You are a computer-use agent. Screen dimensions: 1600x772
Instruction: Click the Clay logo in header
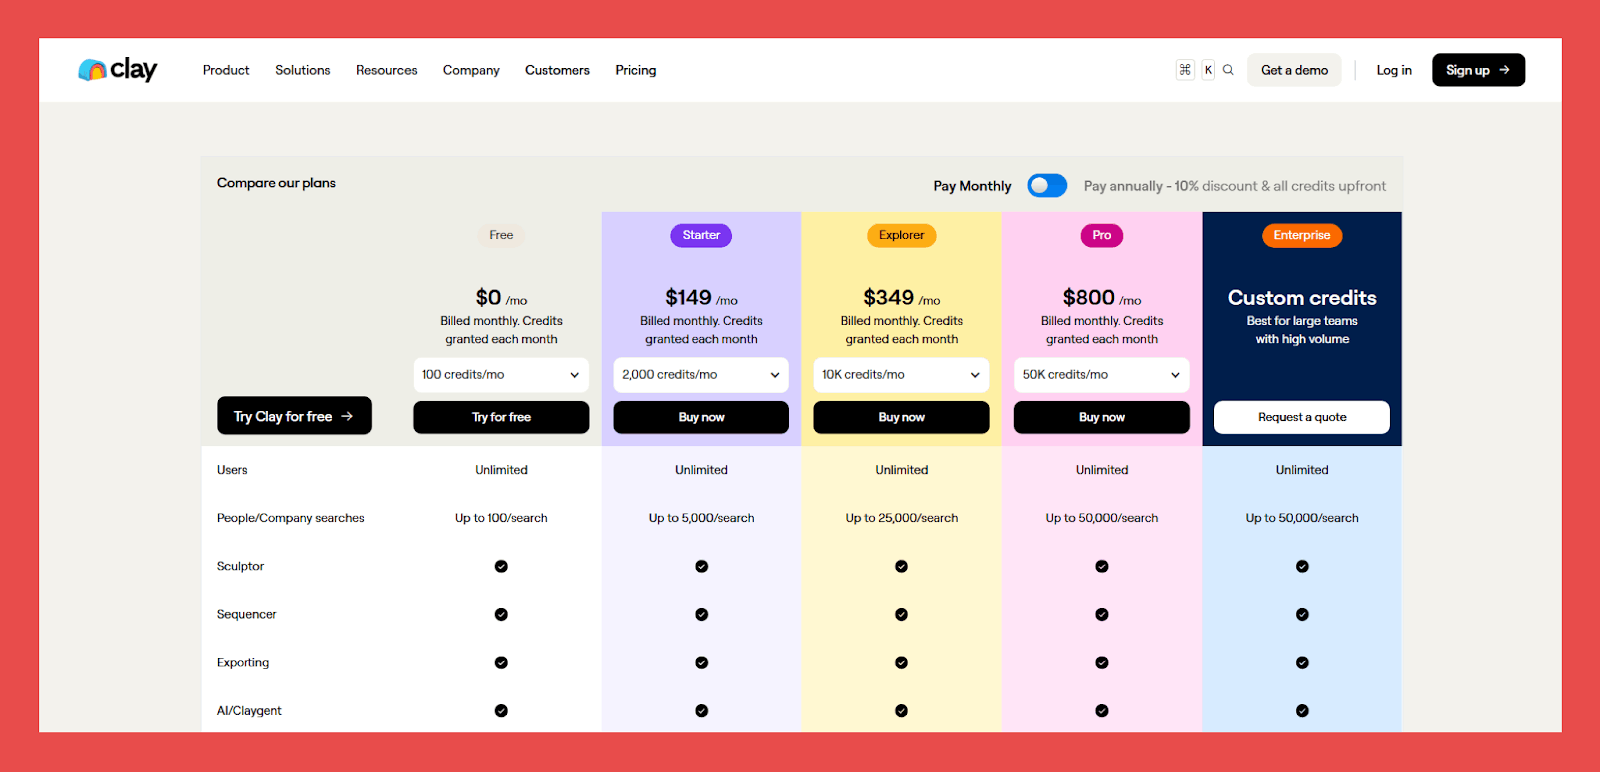118,70
